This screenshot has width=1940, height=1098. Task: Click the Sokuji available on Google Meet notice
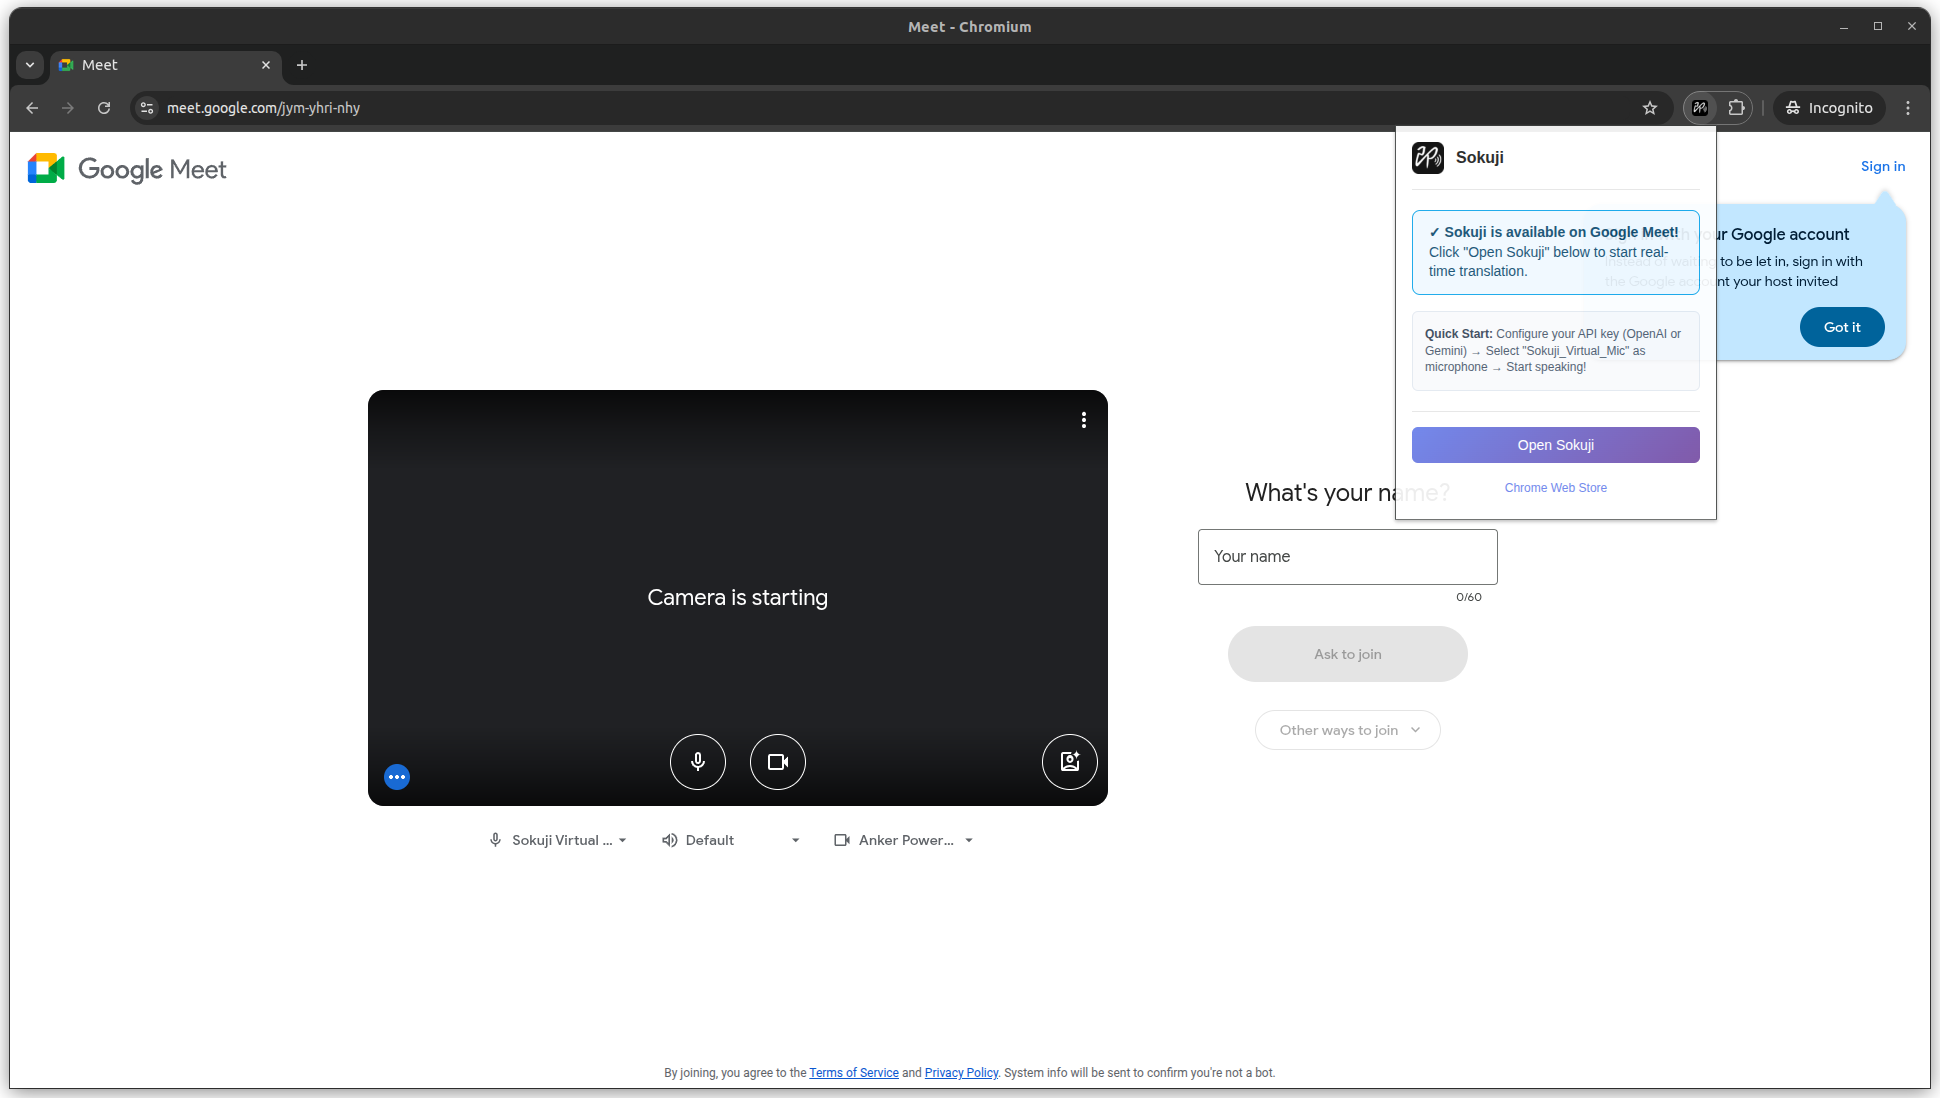[1556, 252]
